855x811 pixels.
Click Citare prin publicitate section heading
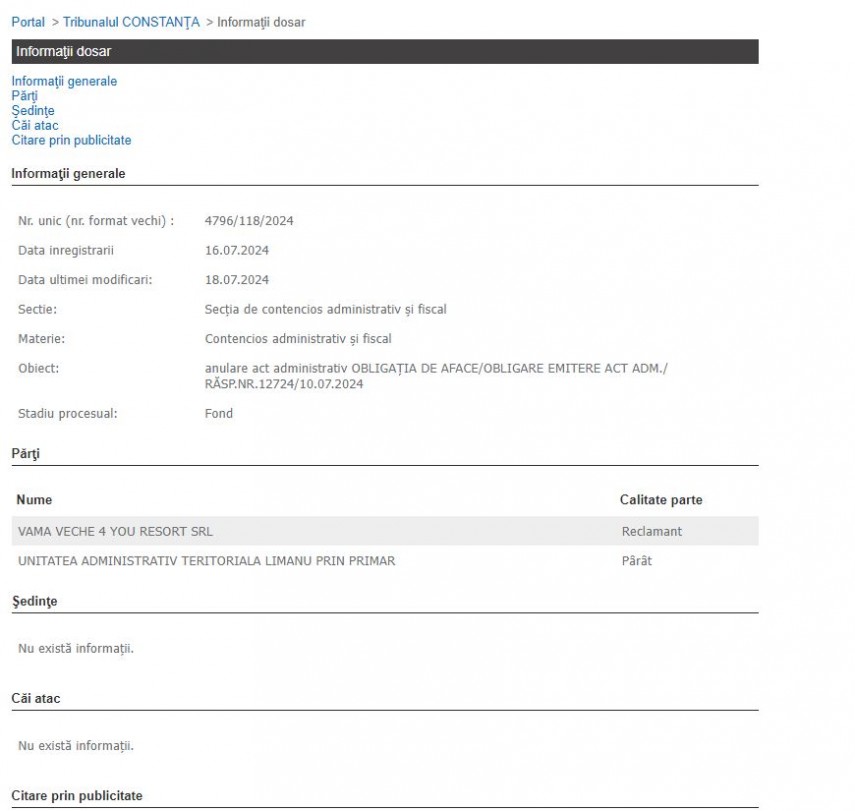click(x=77, y=795)
